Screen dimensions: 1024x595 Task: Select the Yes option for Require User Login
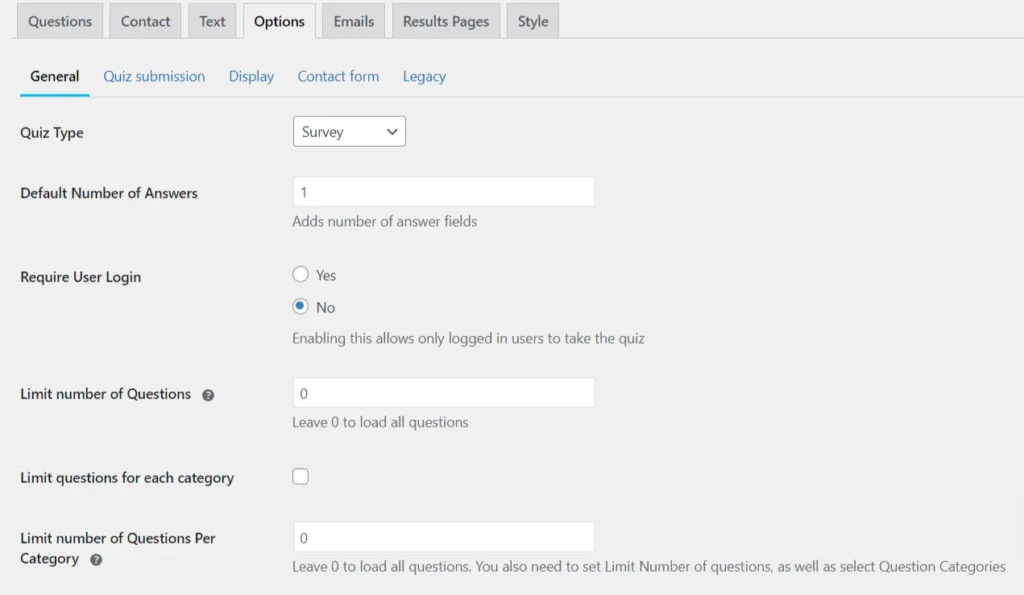point(300,274)
